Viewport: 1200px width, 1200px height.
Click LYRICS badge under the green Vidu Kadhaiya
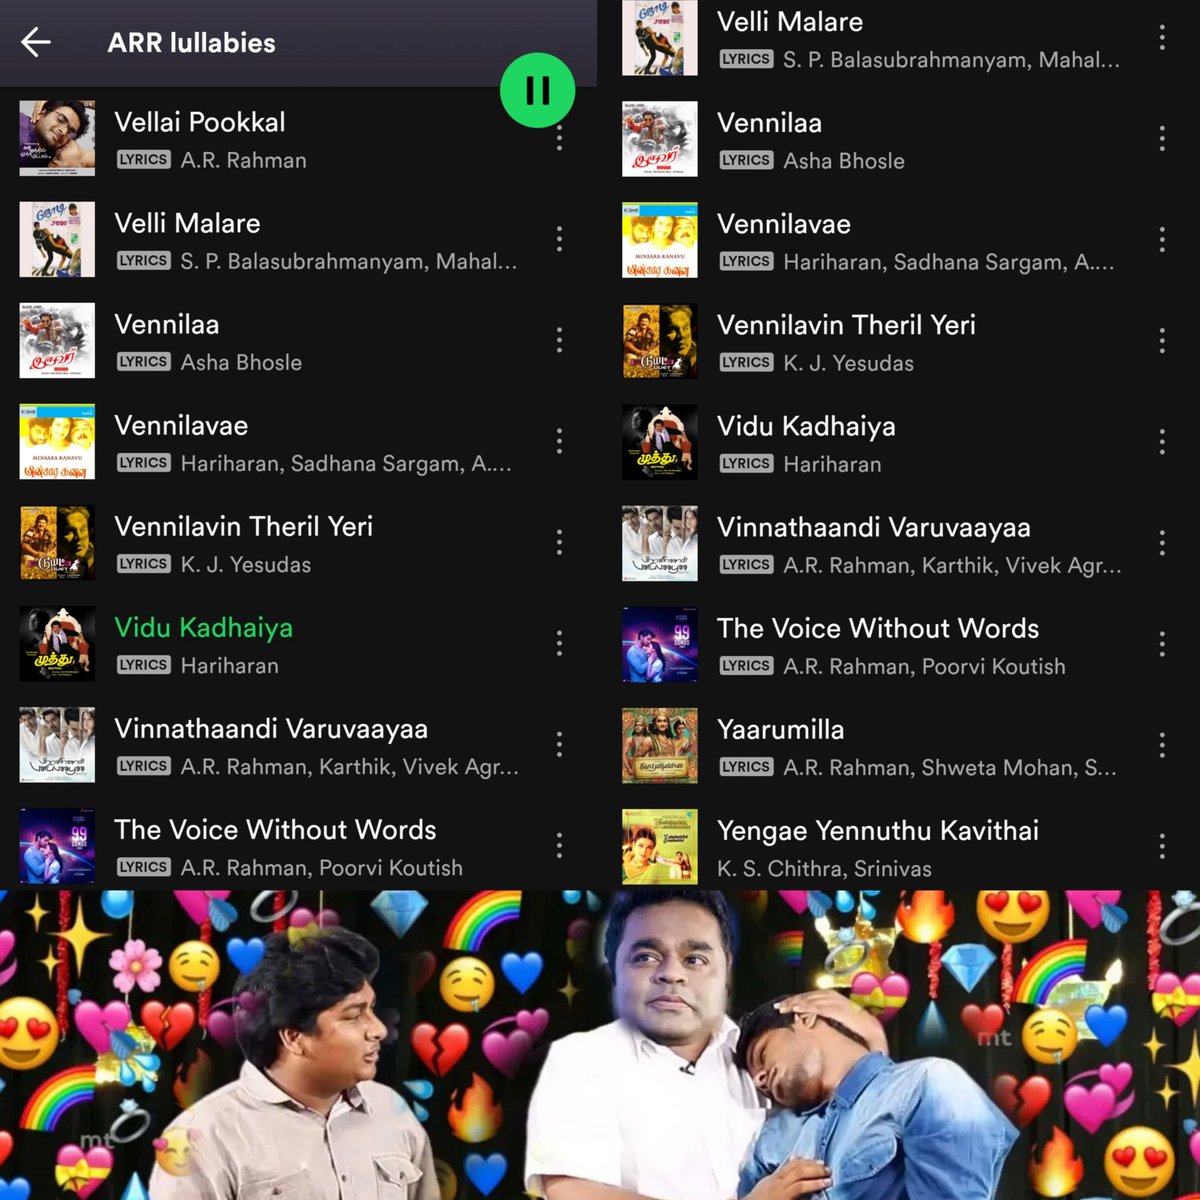point(143,665)
